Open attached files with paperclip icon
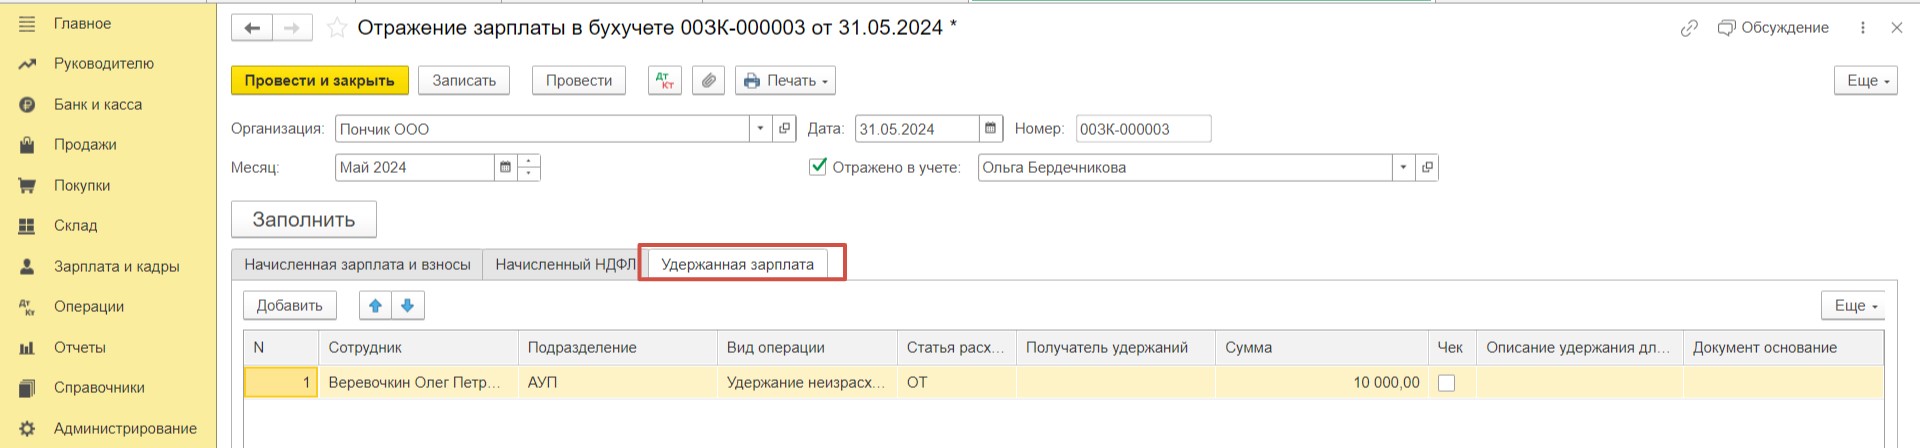The width and height of the screenshot is (1920, 448). (709, 80)
